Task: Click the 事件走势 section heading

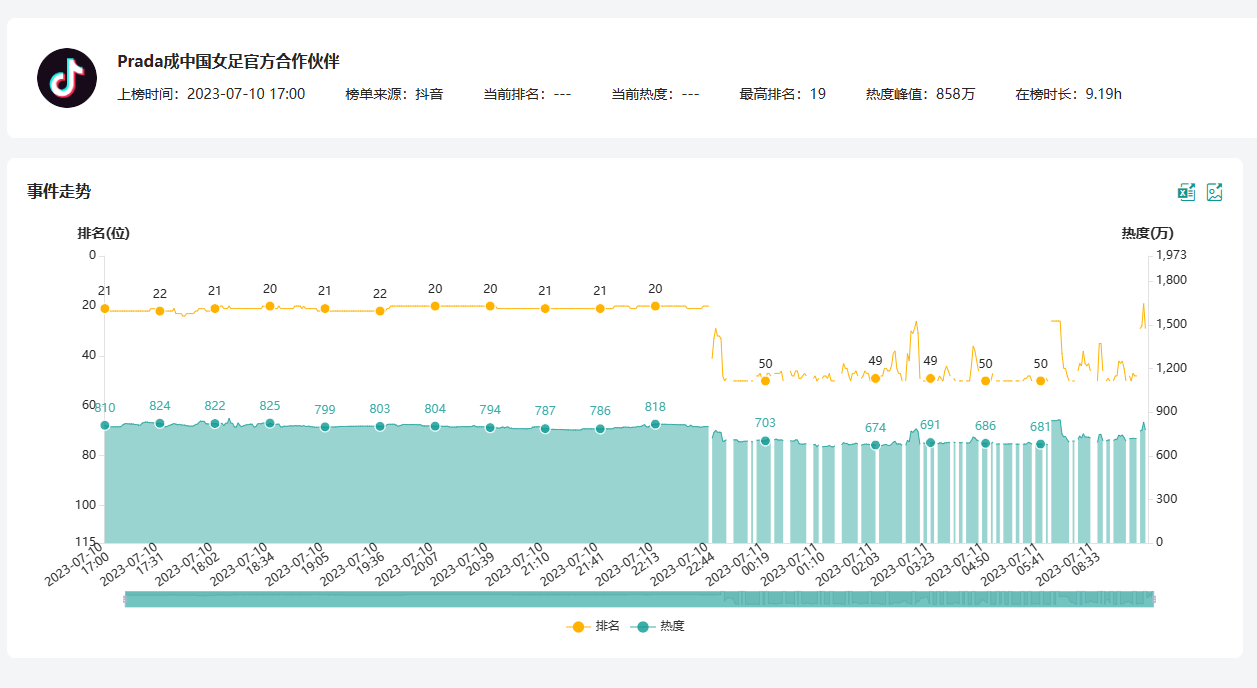Action: pyautogui.click(x=59, y=191)
